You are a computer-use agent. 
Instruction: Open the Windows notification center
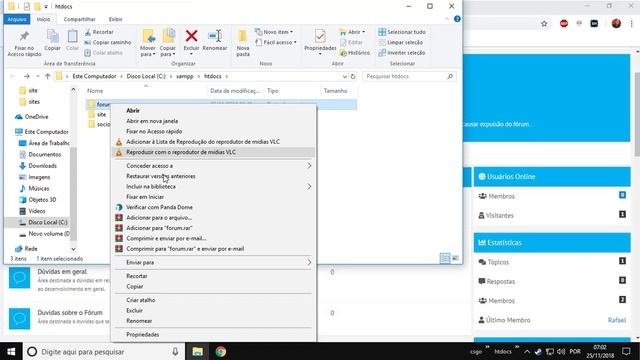626,351
